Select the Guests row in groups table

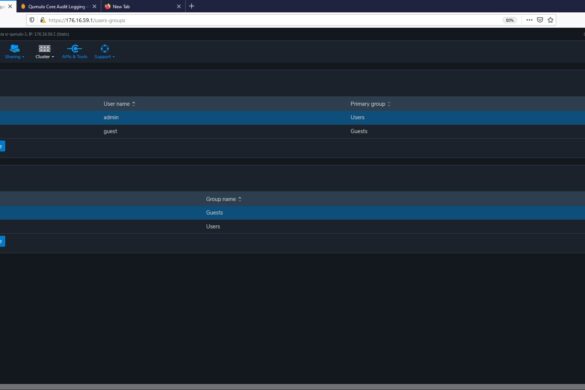pos(292,213)
